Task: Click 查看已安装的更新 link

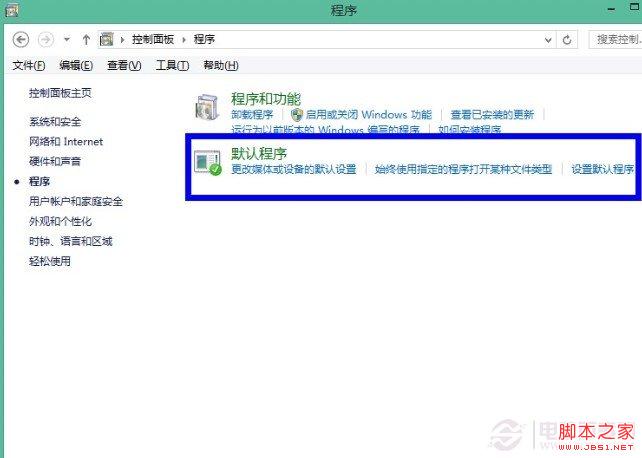Action: tap(492, 114)
